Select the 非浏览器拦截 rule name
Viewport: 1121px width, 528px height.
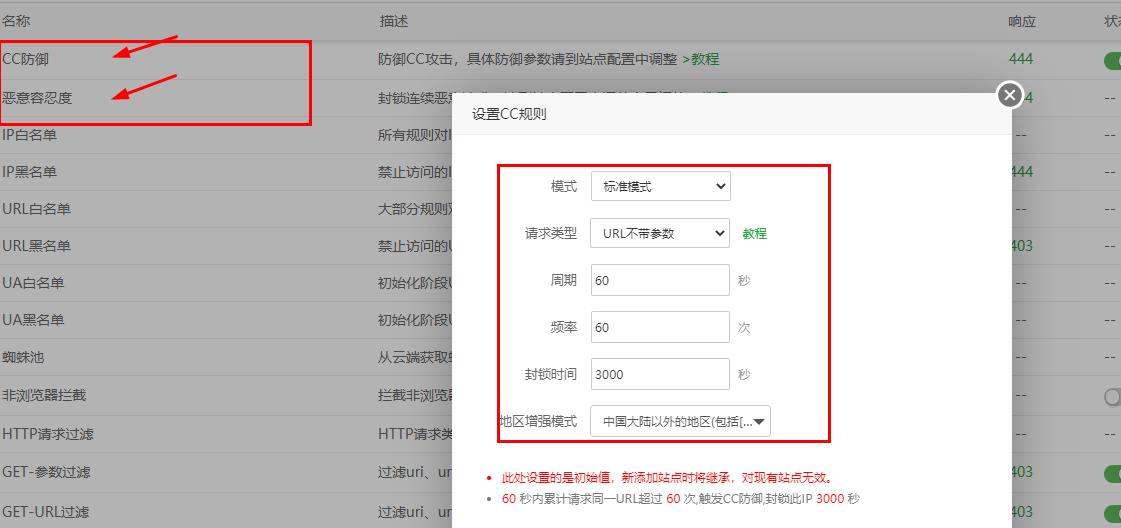click(x=44, y=394)
